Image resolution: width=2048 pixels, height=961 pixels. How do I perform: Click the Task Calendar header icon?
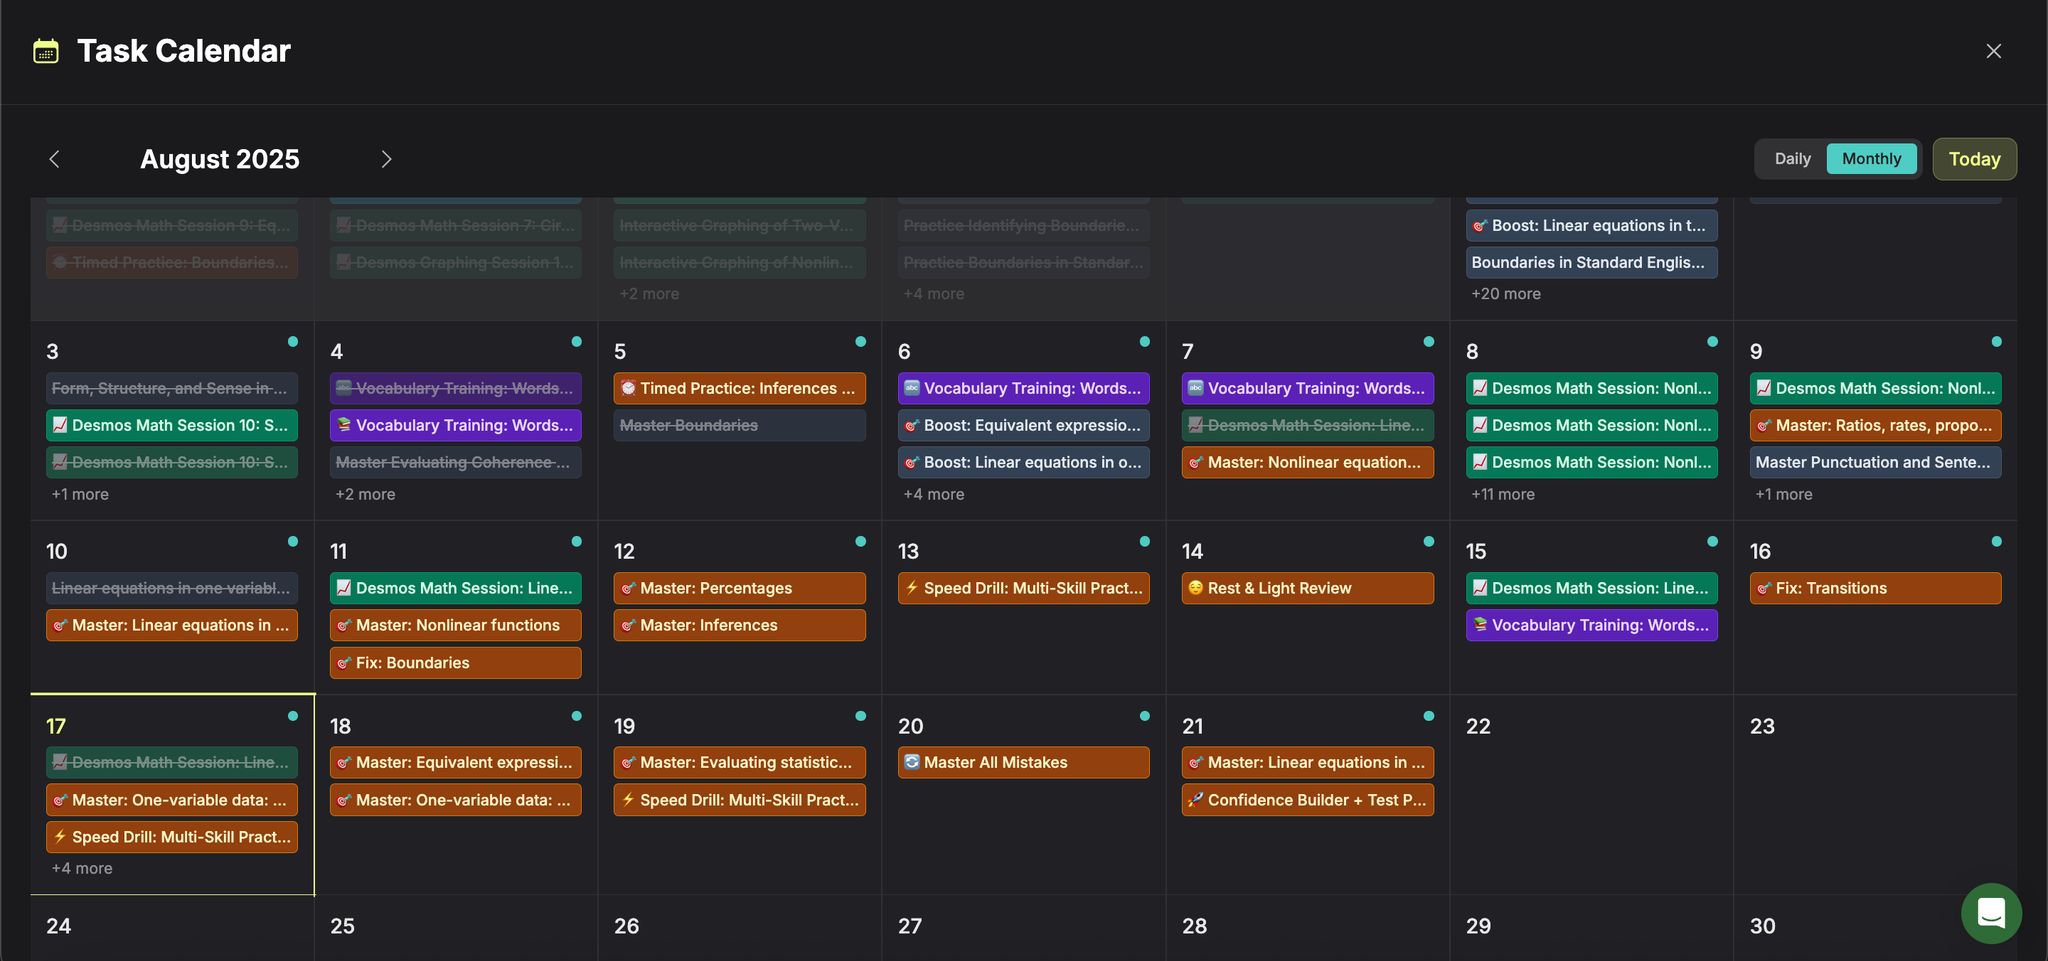pyautogui.click(x=46, y=51)
